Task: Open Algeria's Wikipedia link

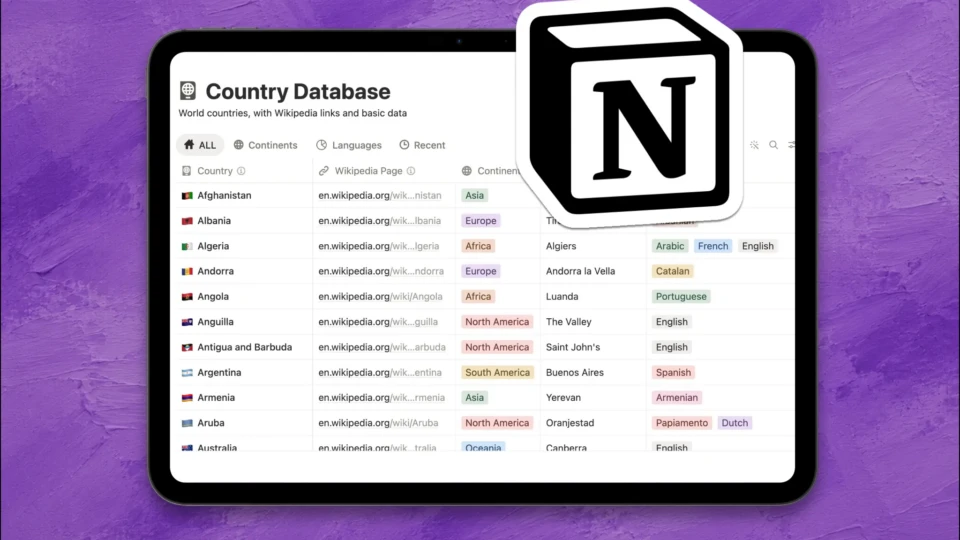Action: 378,246
